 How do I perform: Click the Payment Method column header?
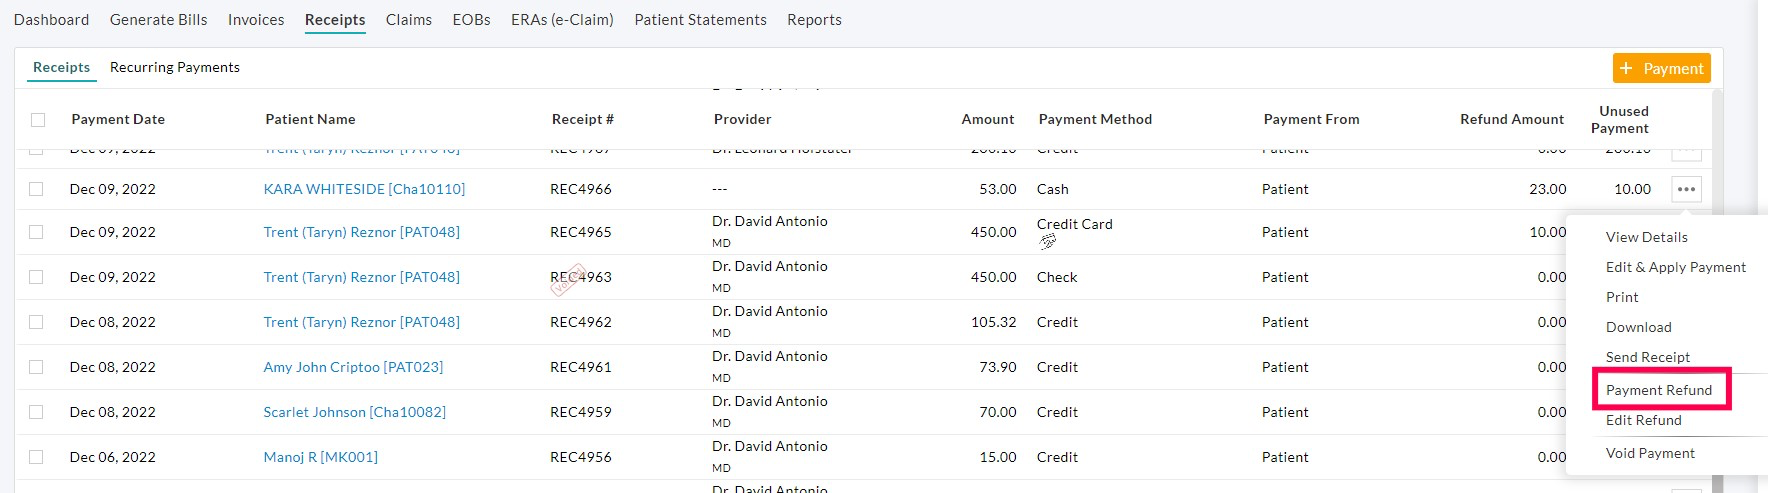(1095, 119)
